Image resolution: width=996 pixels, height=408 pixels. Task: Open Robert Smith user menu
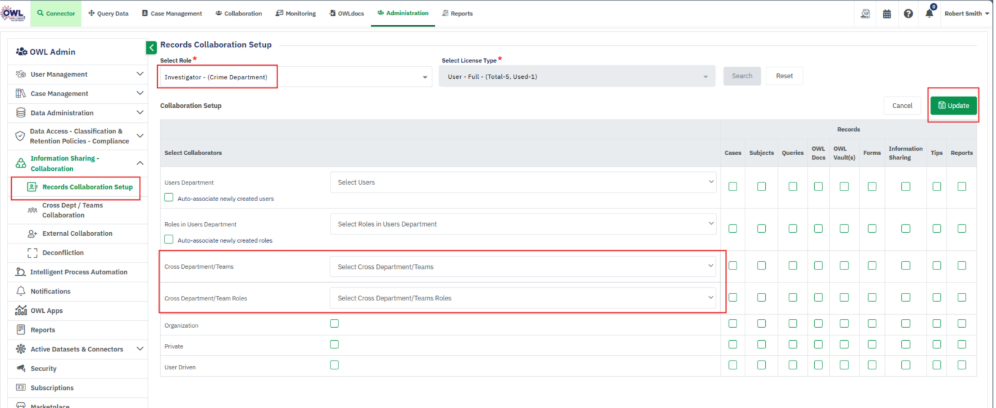tap(966, 14)
